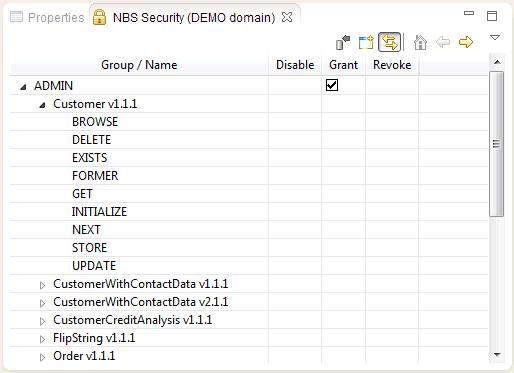Click the NBS Security lock icon
The image size is (514, 373).
(x=99, y=17)
